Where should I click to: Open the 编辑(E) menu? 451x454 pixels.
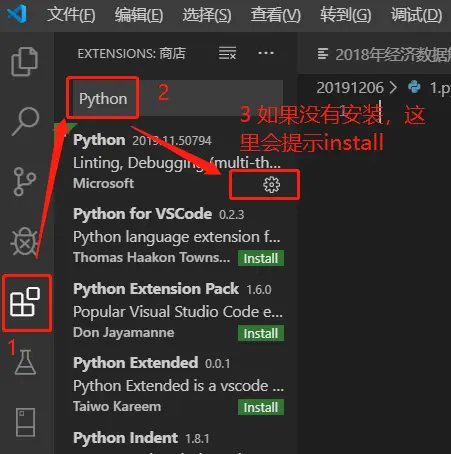click(x=139, y=15)
